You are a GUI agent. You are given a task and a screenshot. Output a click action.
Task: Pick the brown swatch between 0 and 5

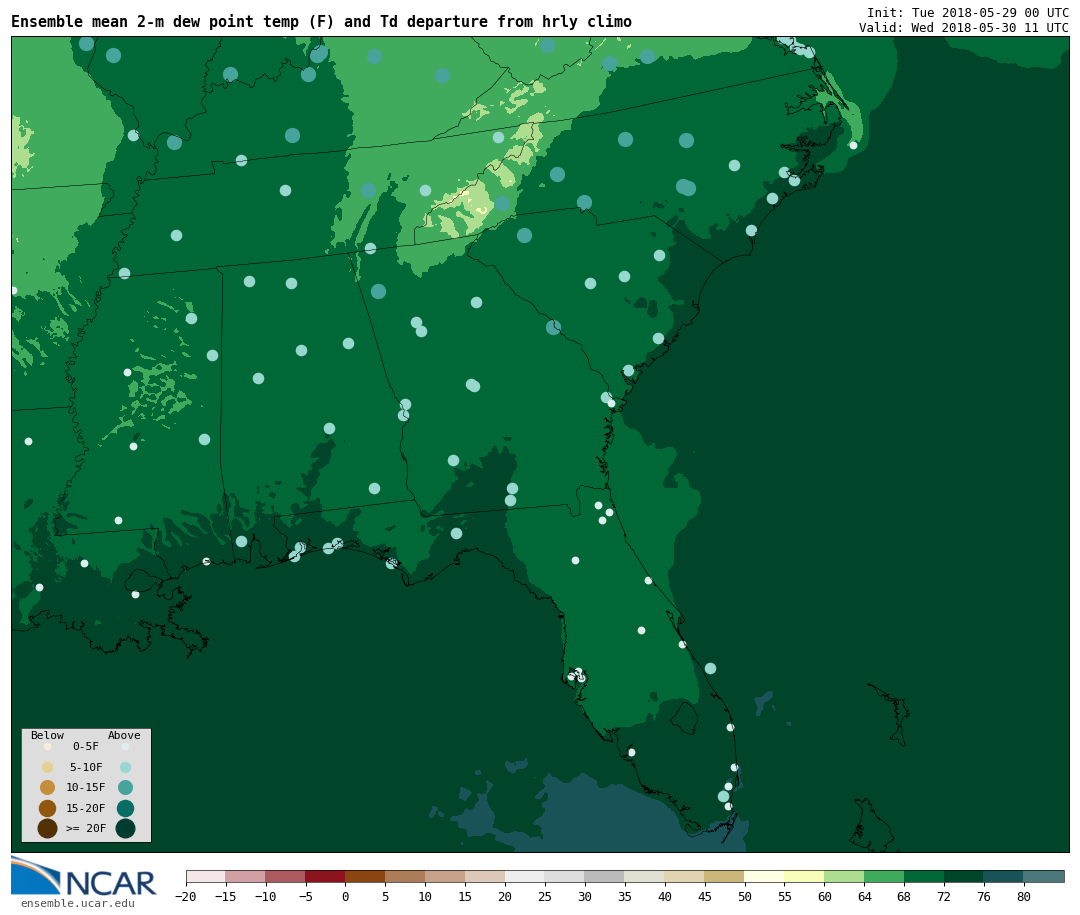[366, 876]
